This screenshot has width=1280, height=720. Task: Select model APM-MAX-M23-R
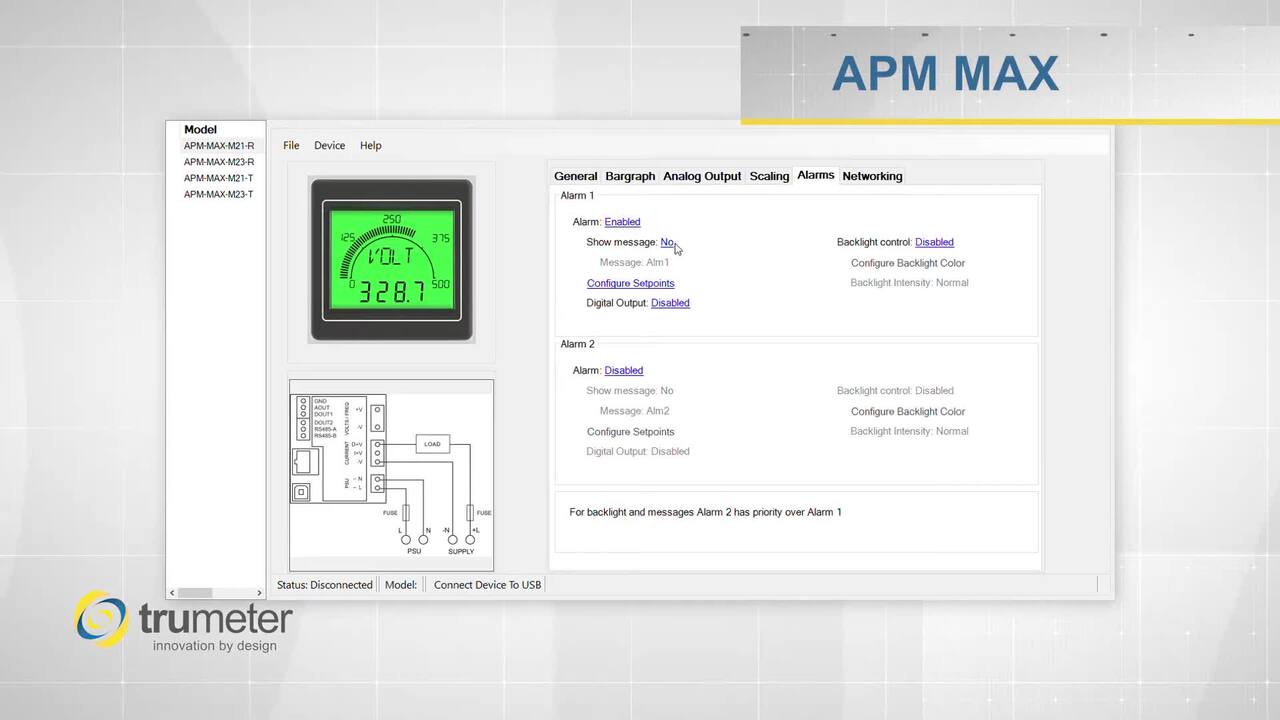219,162
